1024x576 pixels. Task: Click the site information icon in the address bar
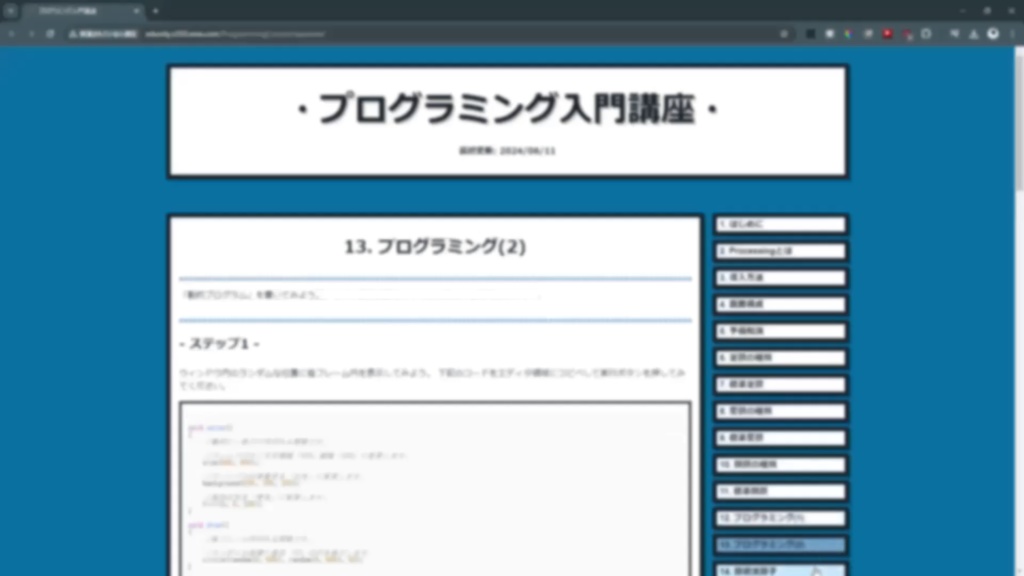pyautogui.click(x=71, y=33)
